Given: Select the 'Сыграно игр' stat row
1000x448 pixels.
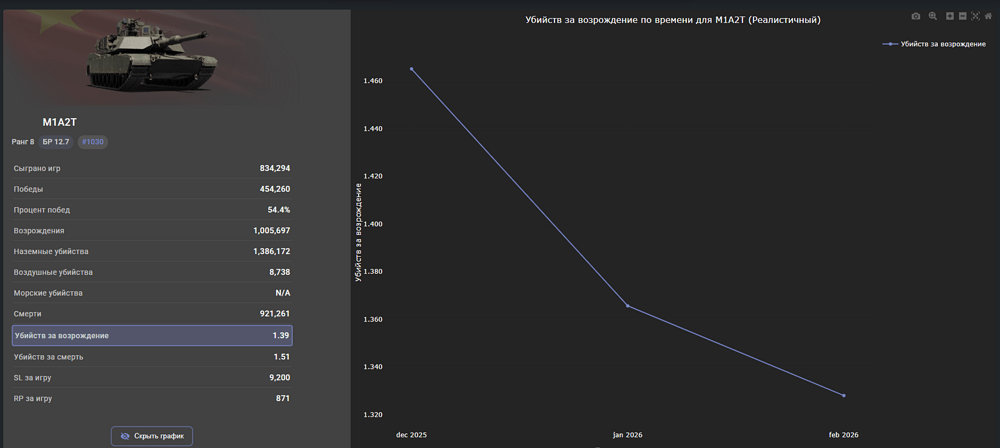Looking at the screenshot, I should point(152,169).
